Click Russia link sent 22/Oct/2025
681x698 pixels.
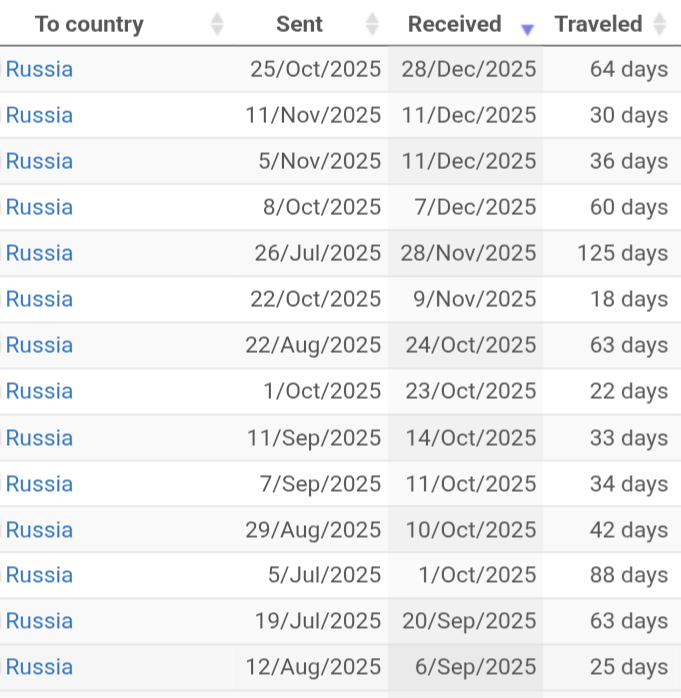(x=39, y=299)
